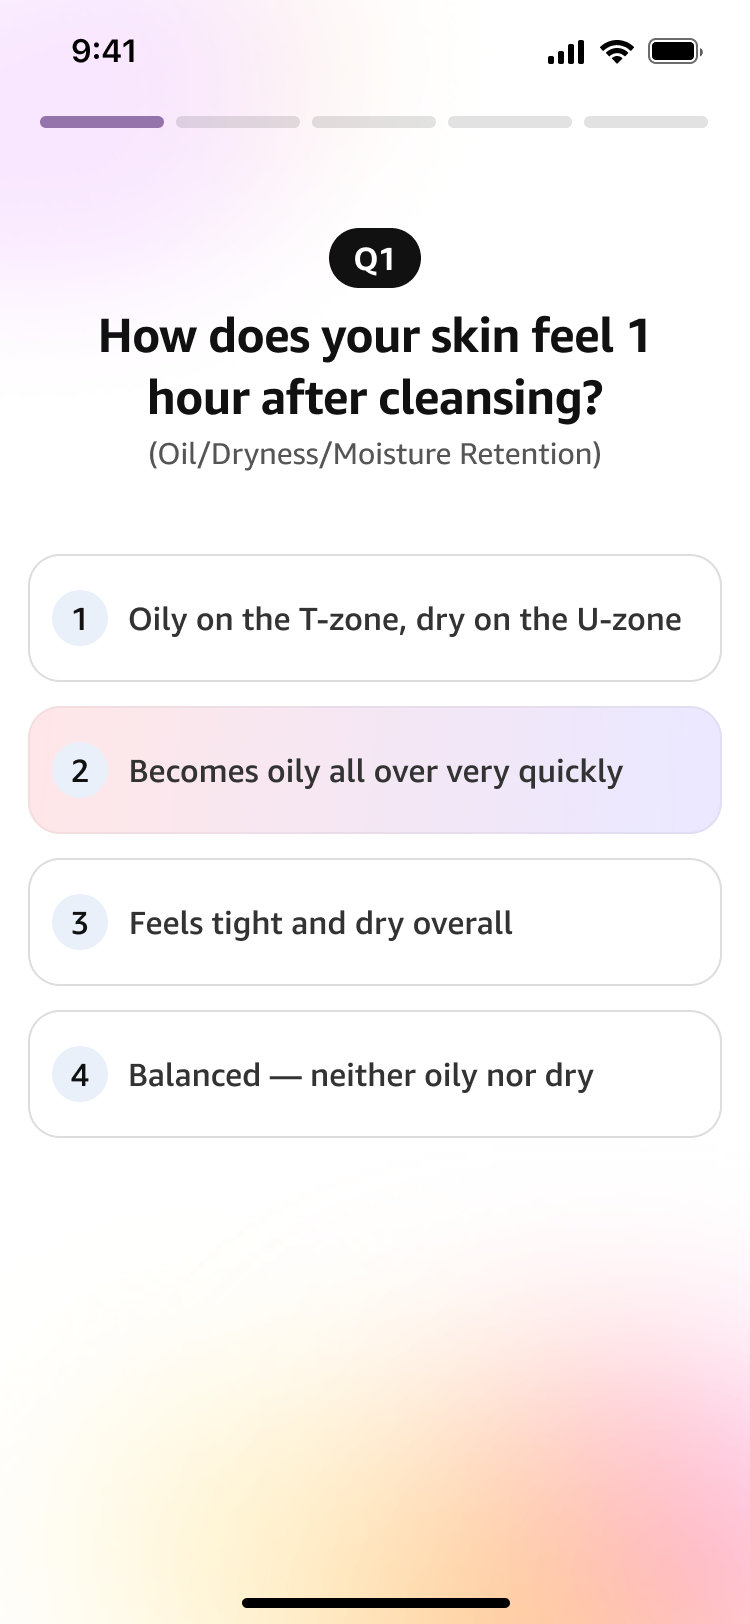This screenshot has height=1624, width=750.
Task: Click the number 3 circle badge
Action: pos(80,923)
